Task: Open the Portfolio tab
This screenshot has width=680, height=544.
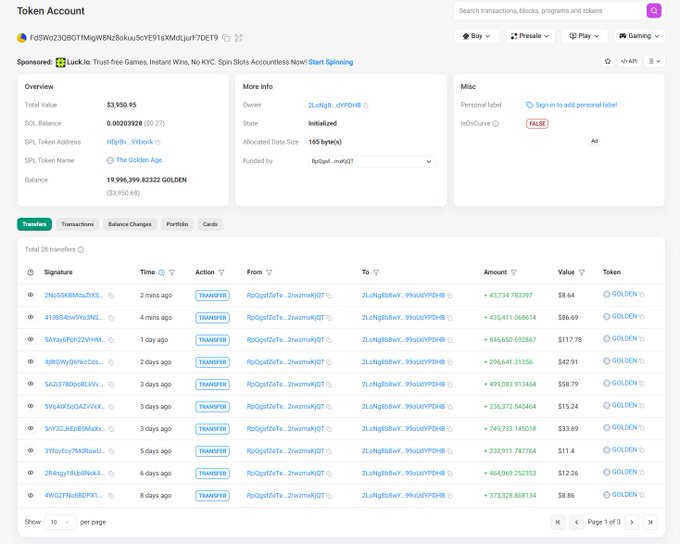Action: [x=177, y=224]
